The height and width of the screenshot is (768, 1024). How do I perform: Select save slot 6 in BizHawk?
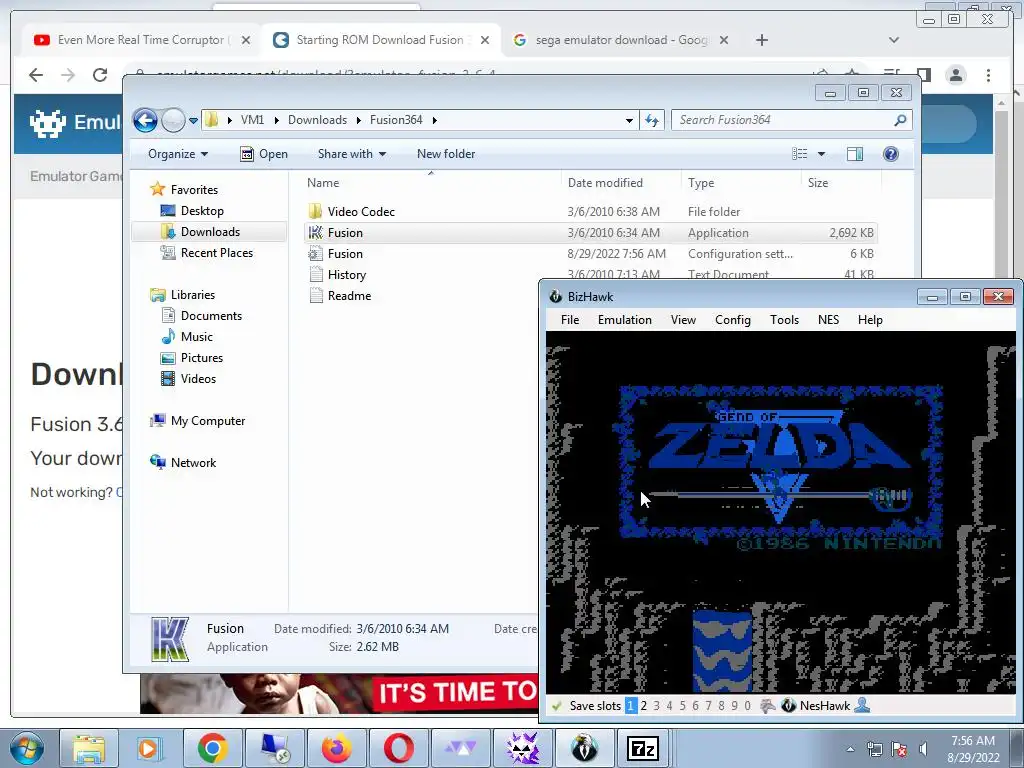click(696, 706)
